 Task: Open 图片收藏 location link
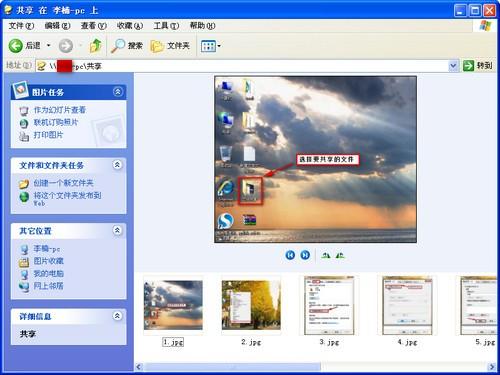tap(48, 261)
